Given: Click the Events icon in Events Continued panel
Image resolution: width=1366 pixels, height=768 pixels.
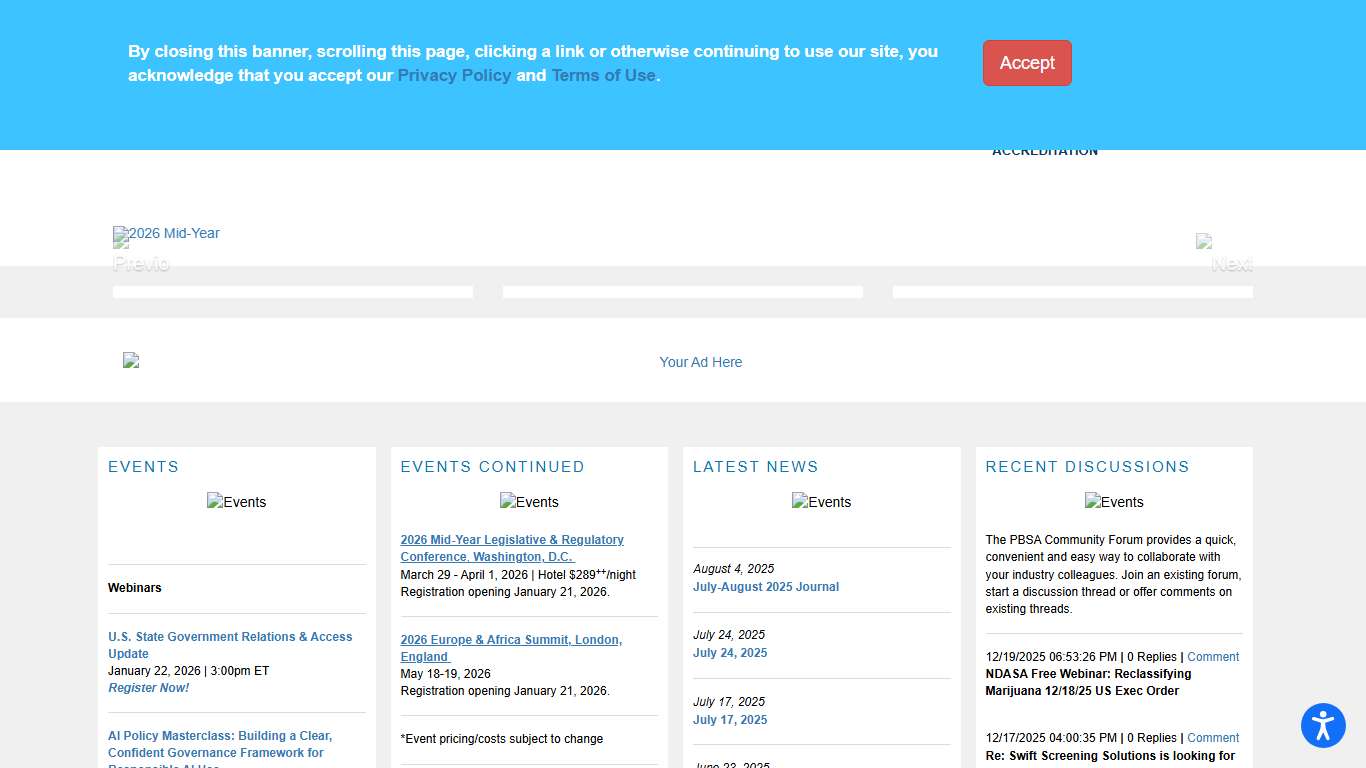Looking at the screenshot, I should [x=529, y=502].
